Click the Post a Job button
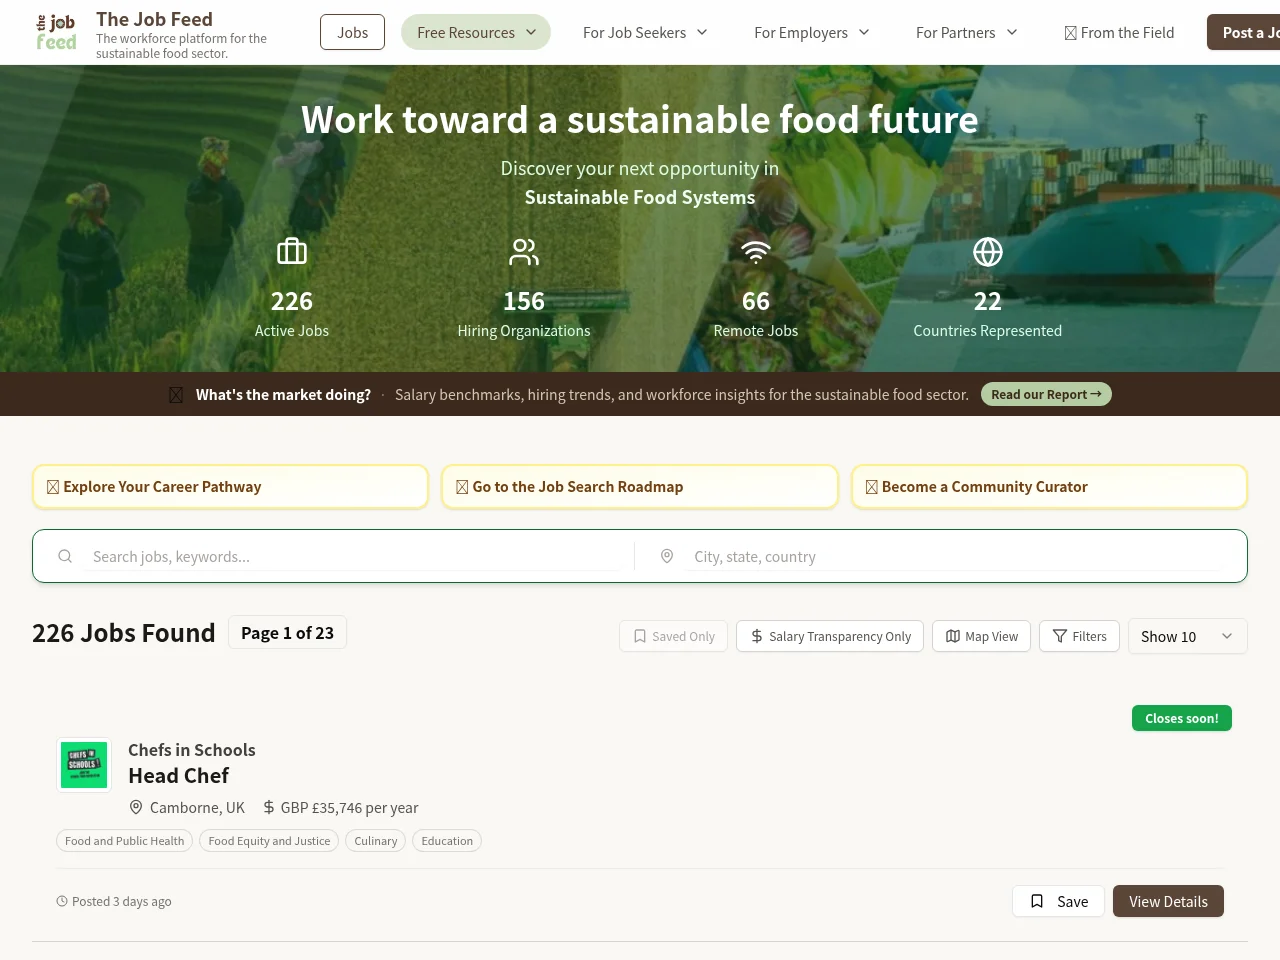Screen dimensions: 1280x960 [x=1243, y=32]
